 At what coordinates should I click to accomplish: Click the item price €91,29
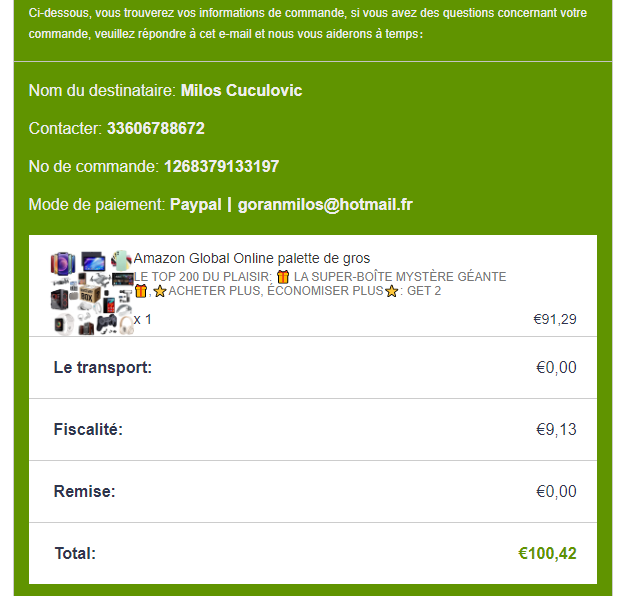tap(555, 320)
